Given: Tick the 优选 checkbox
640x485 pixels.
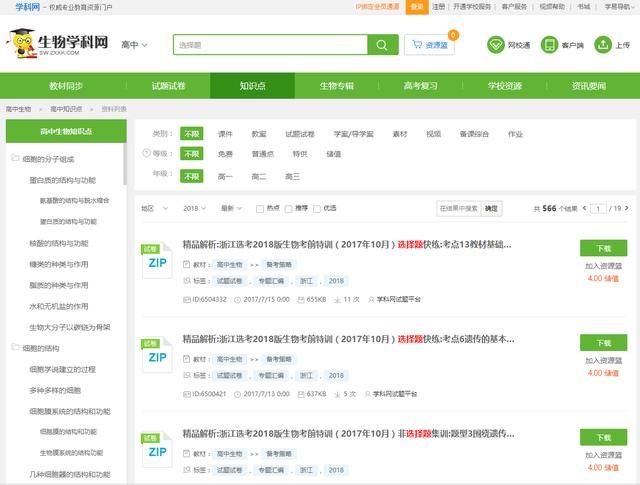Looking at the screenshot, I should click(x=317, y=209).
